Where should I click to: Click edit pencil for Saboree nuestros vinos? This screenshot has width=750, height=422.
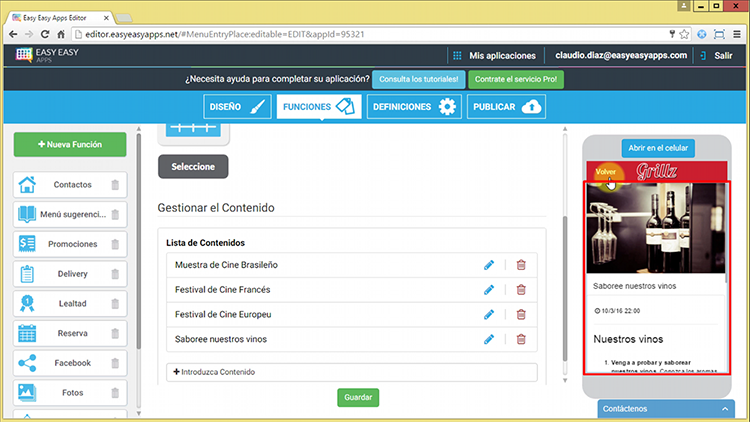pyautogui.click(x=489, y=339)
